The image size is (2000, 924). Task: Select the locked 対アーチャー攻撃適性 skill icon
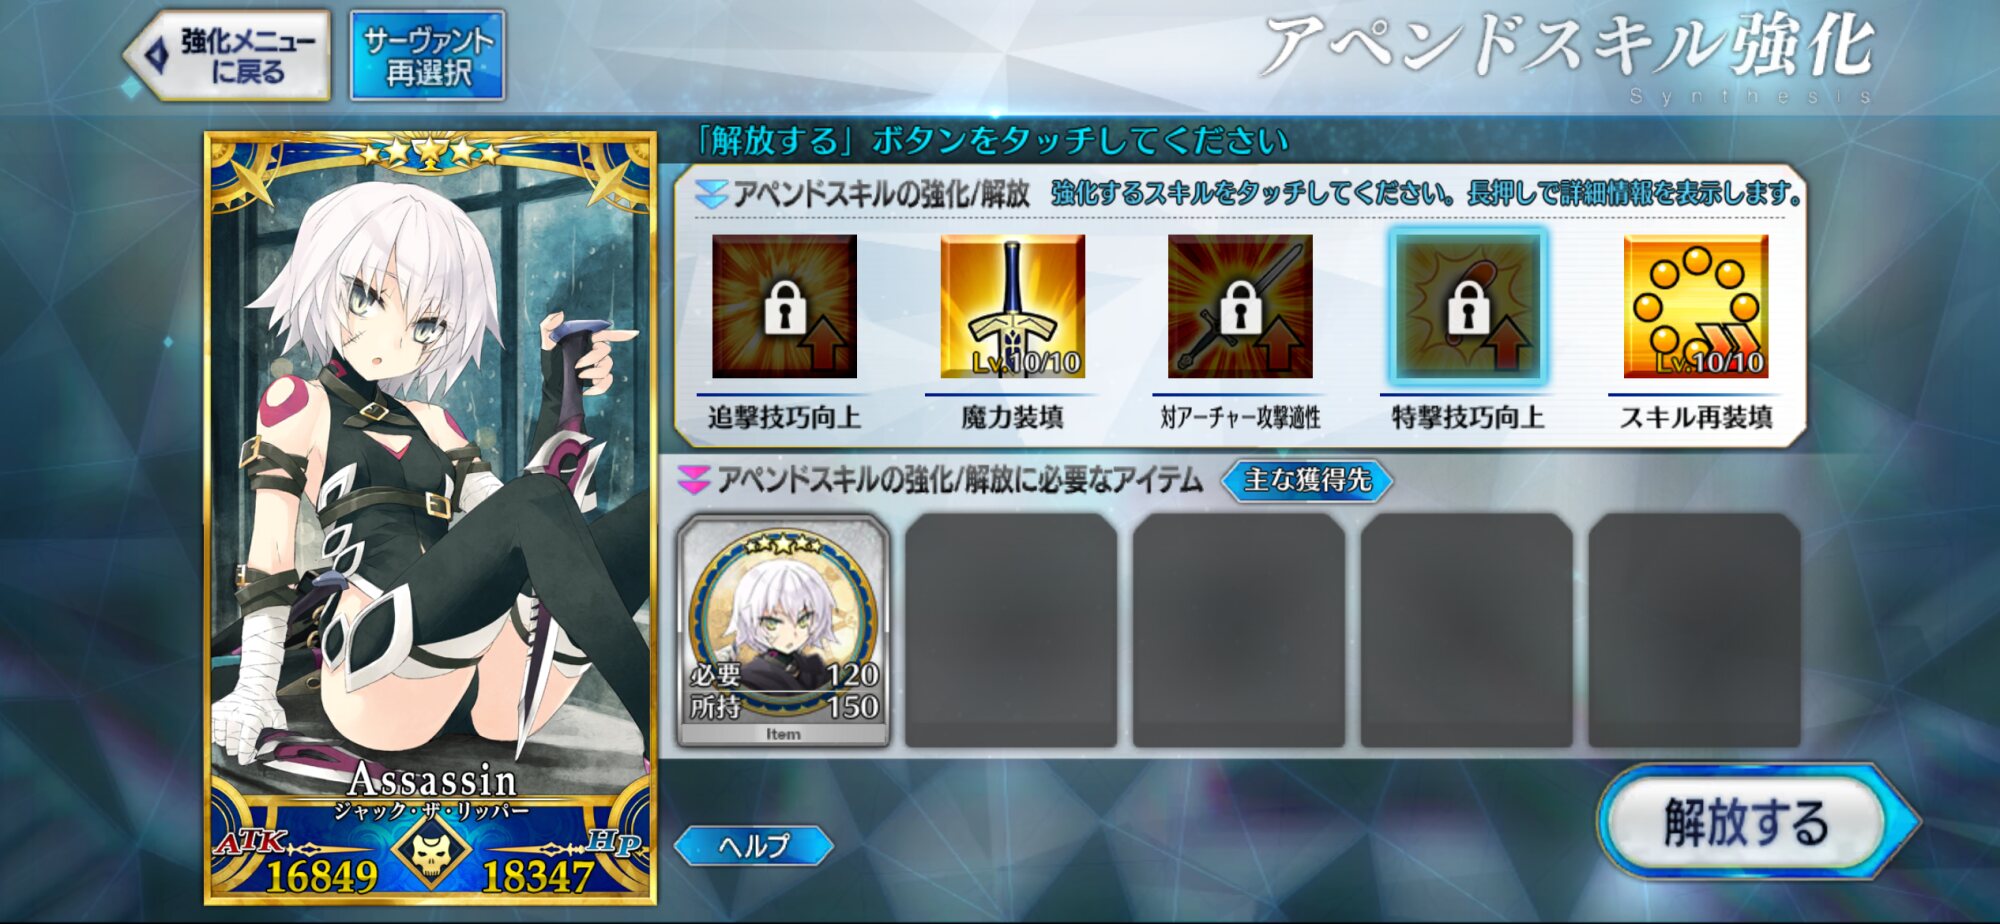pos(1240,306)
